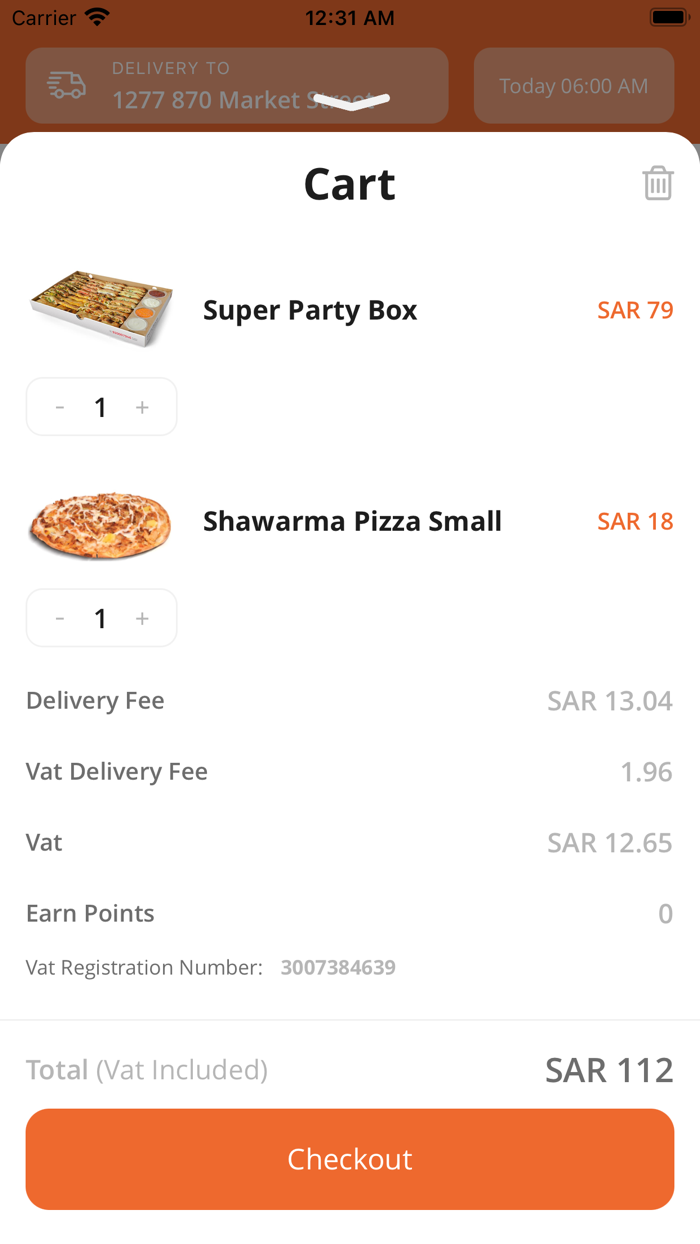
Task: Click the SAR 79 price label
Action: tap(635, 310)
